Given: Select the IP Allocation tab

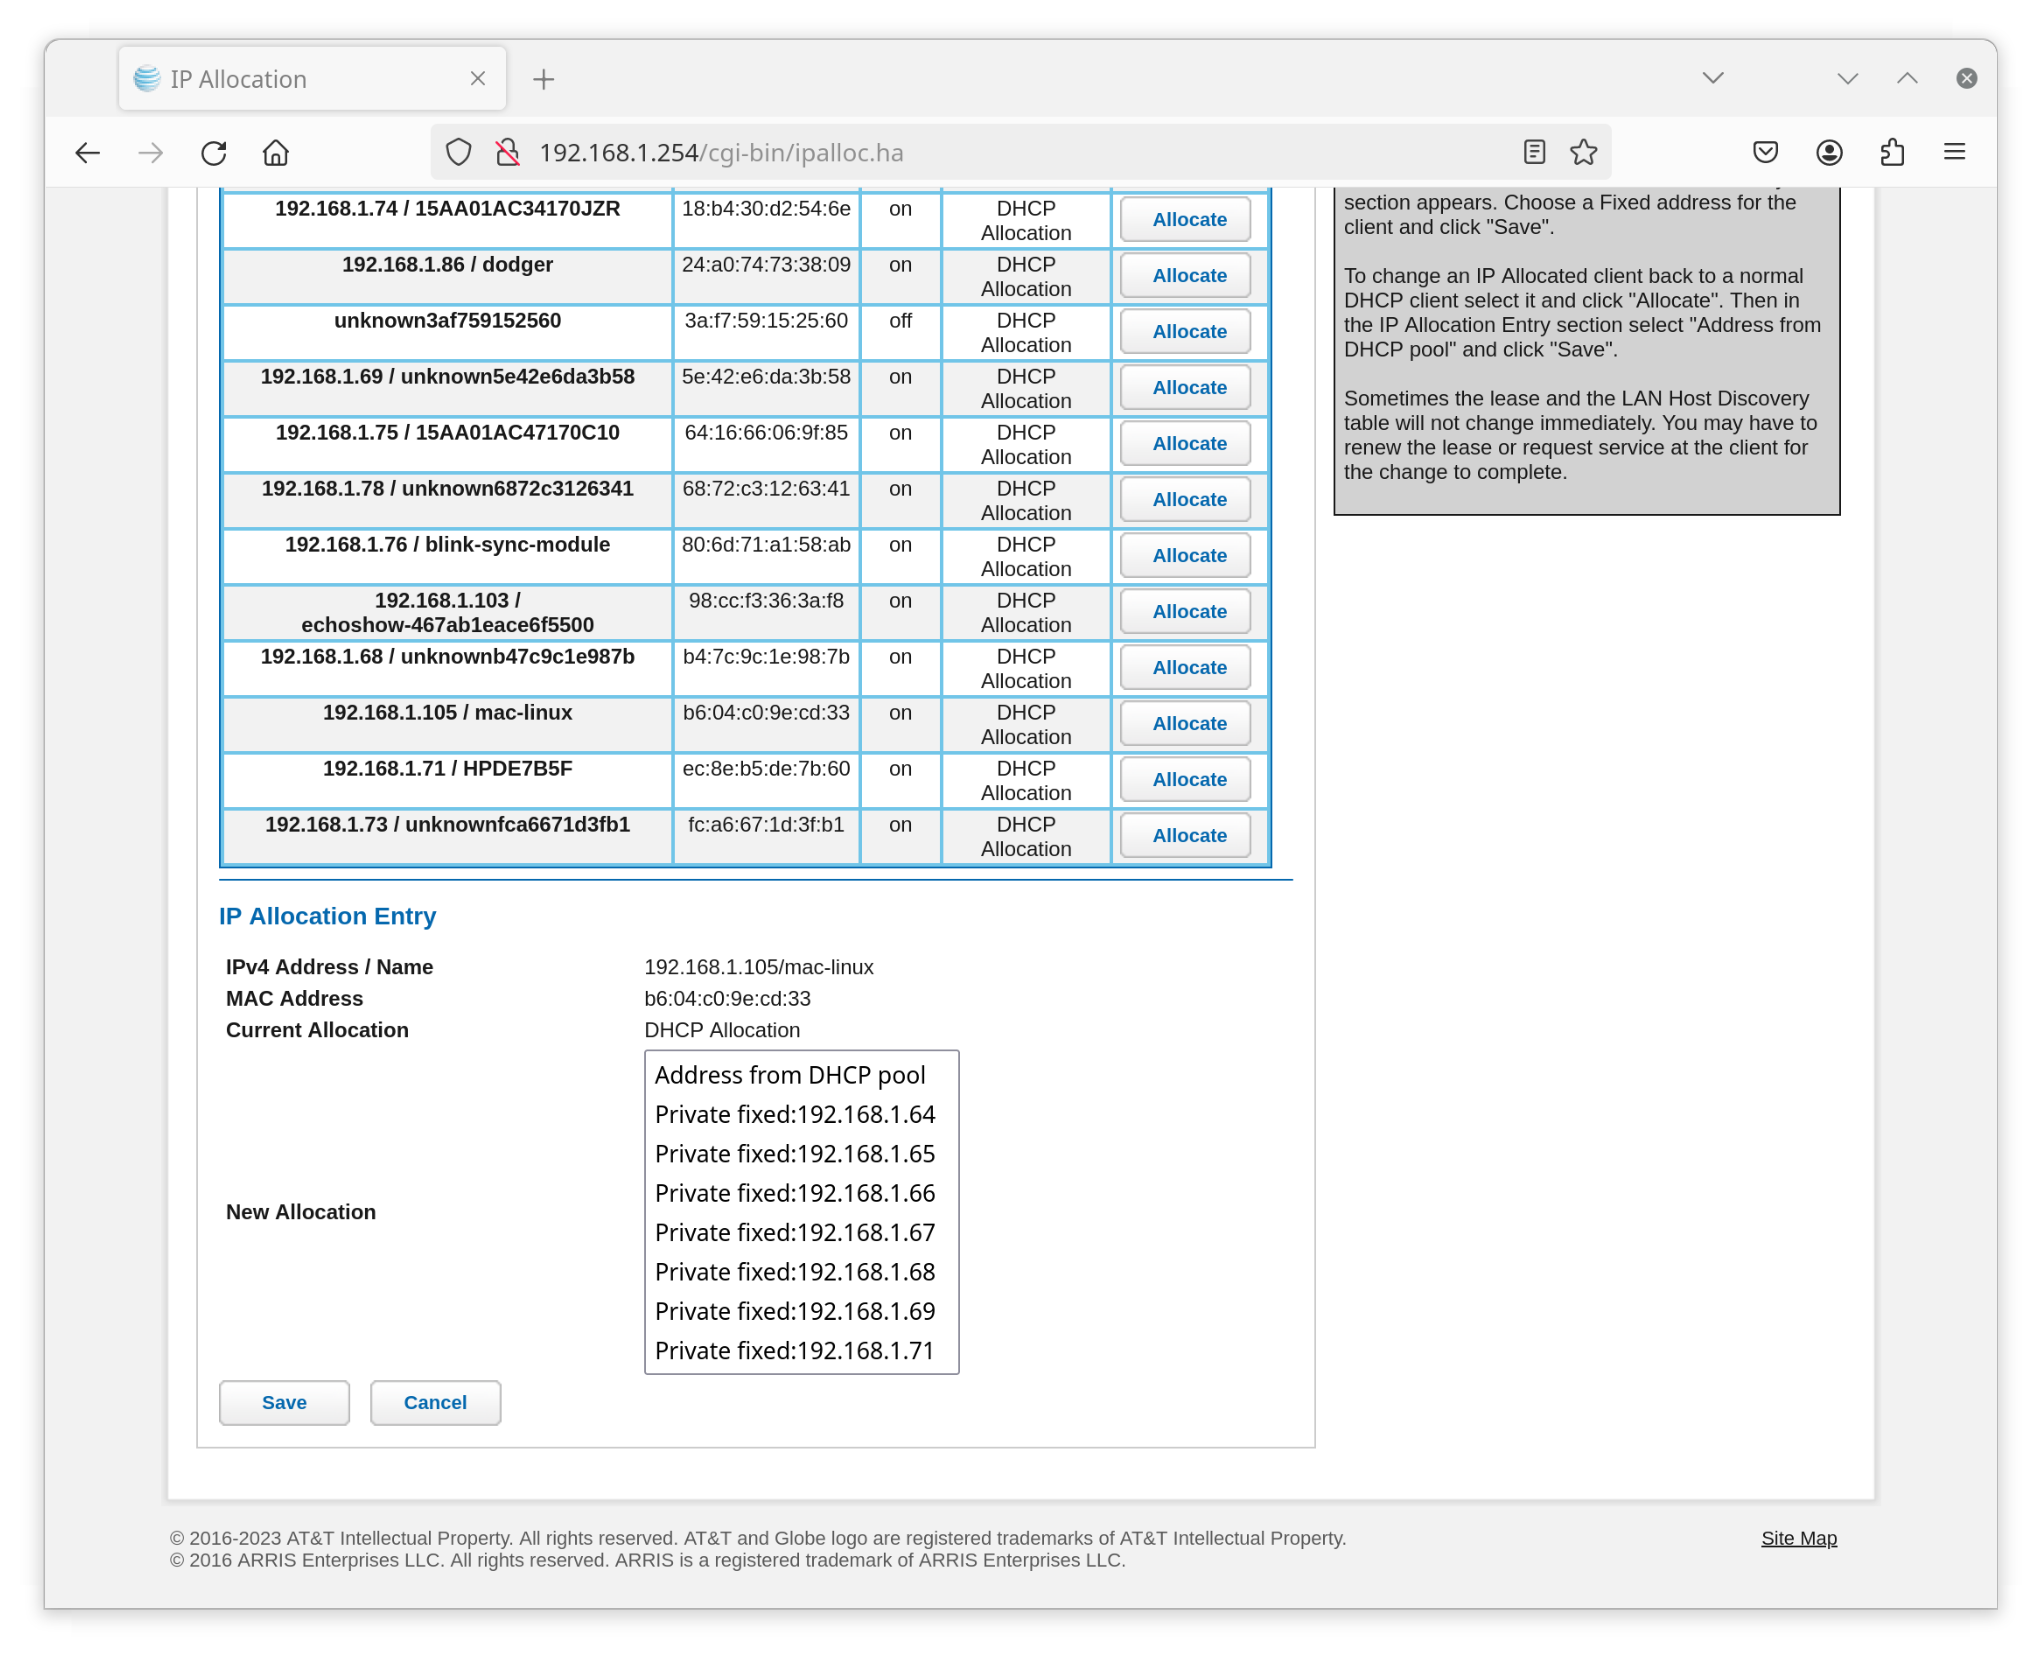Looking at the screenshot, I should click(312, 79).
